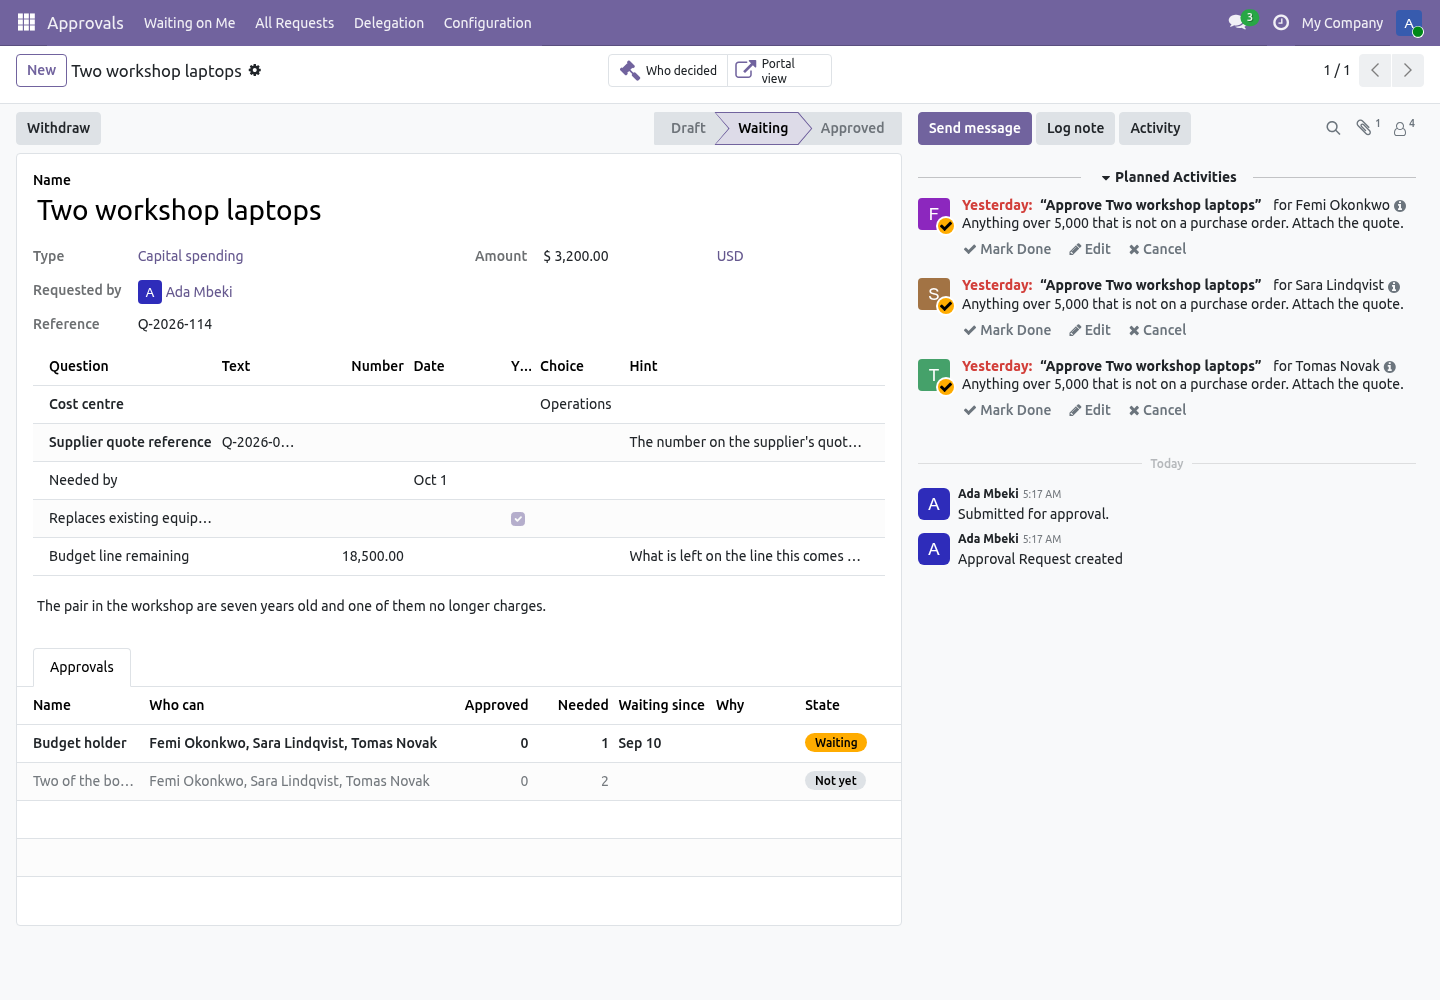The width and height of the screenshot is (1440, 1000).
Task: Click the Log note button
Action: [x=1075, y=128]
